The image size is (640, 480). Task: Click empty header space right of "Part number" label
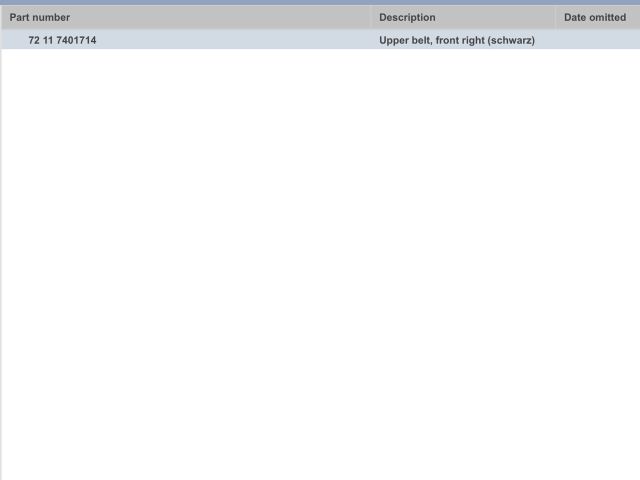pos(220,17)
